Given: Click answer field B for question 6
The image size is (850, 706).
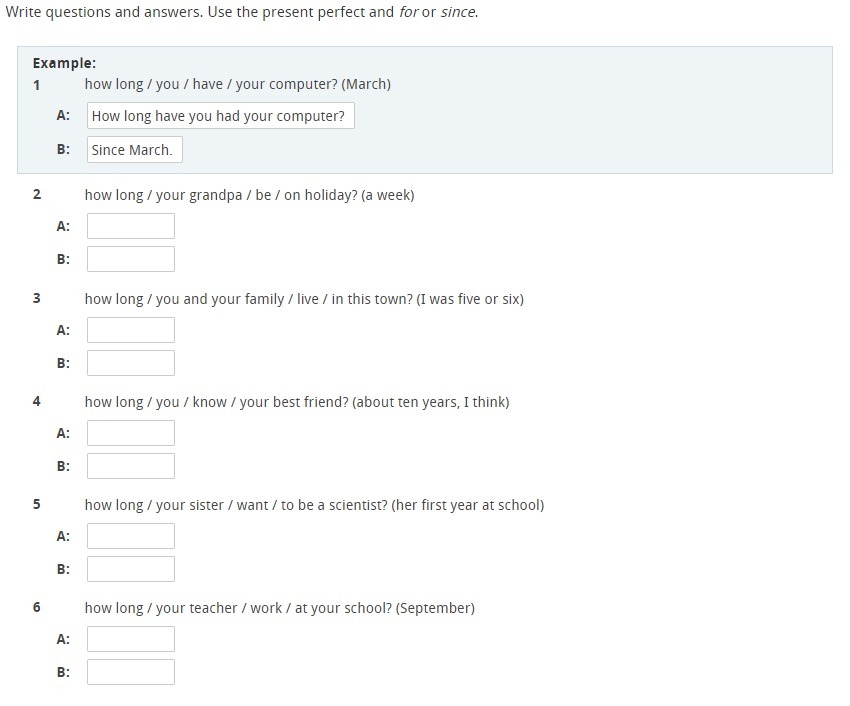Looking at the screenshot, I should (131, 672).
